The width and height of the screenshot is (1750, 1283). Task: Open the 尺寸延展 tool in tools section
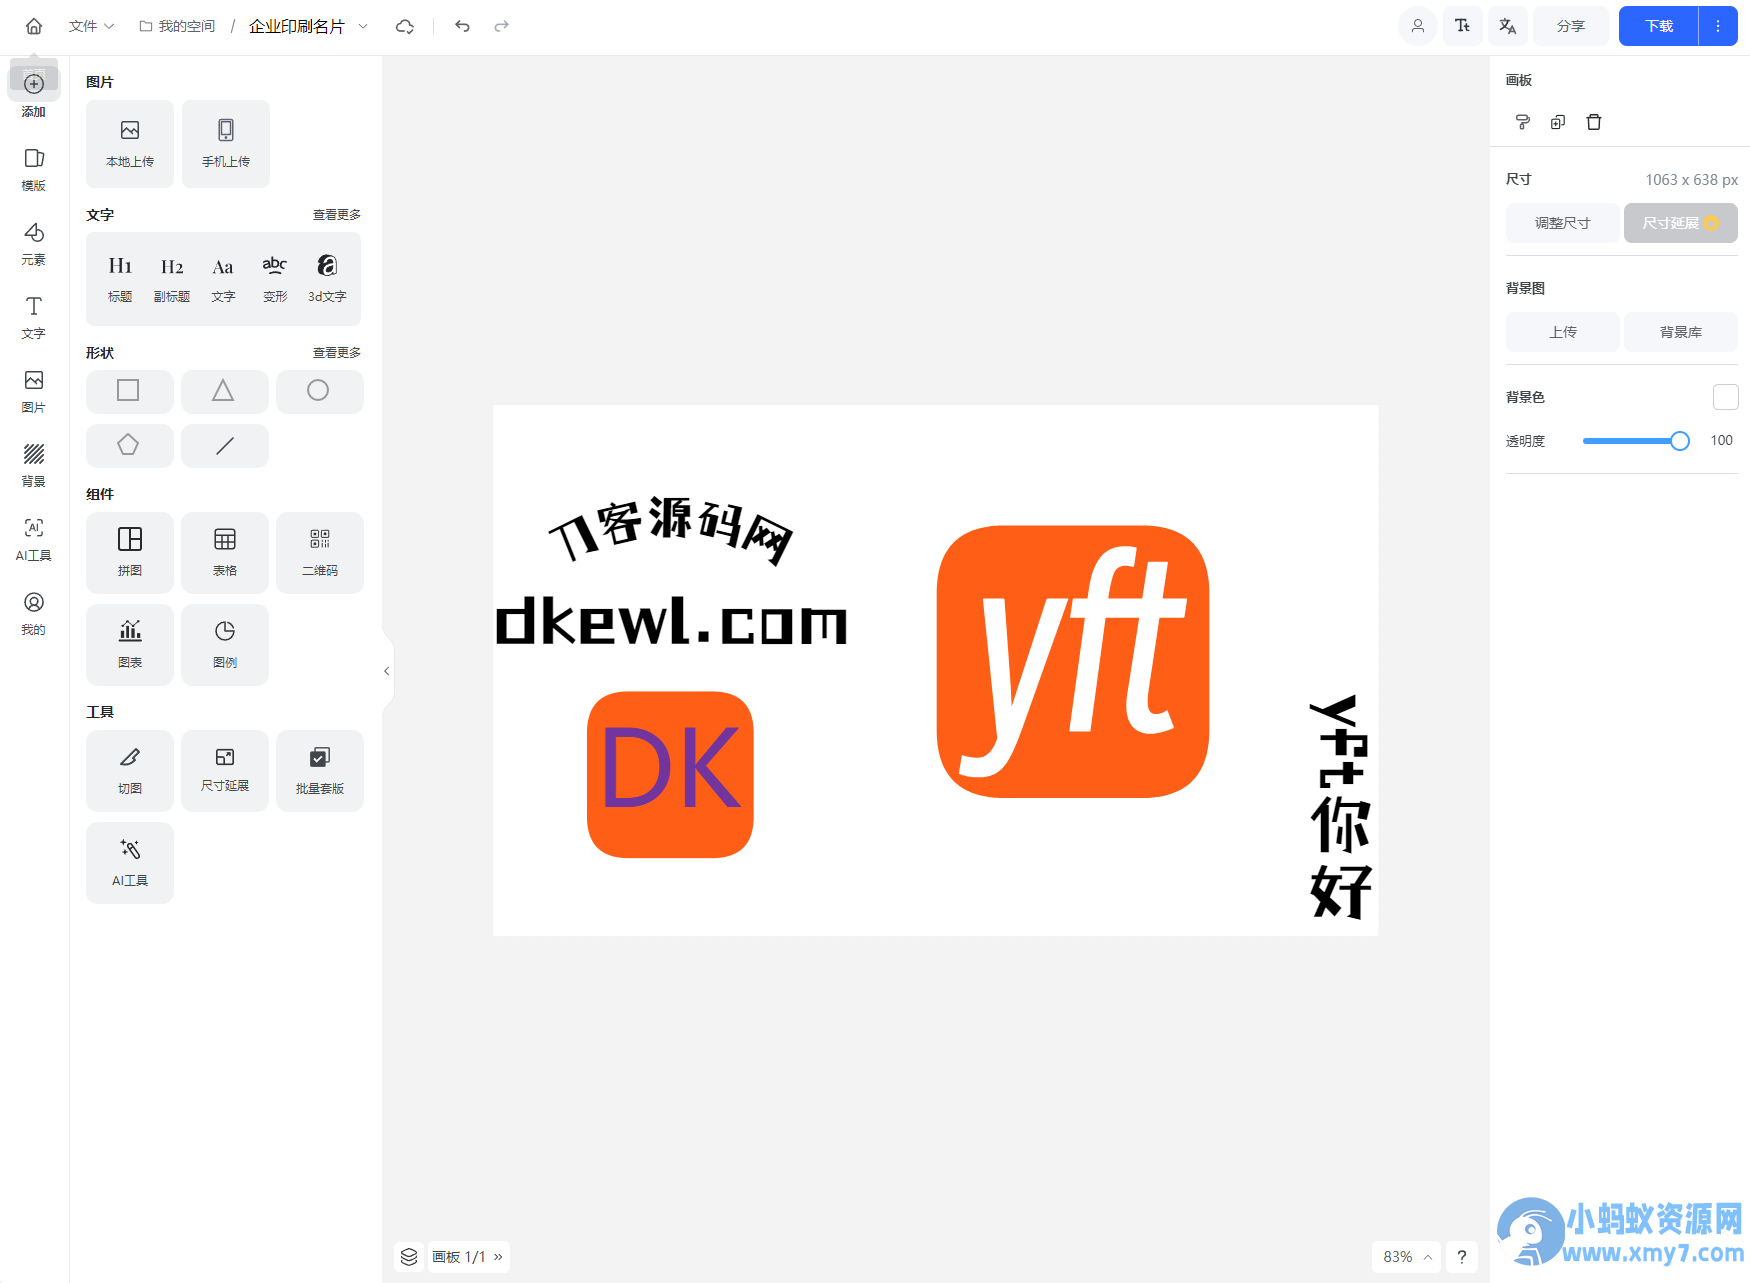pos(225,770)
